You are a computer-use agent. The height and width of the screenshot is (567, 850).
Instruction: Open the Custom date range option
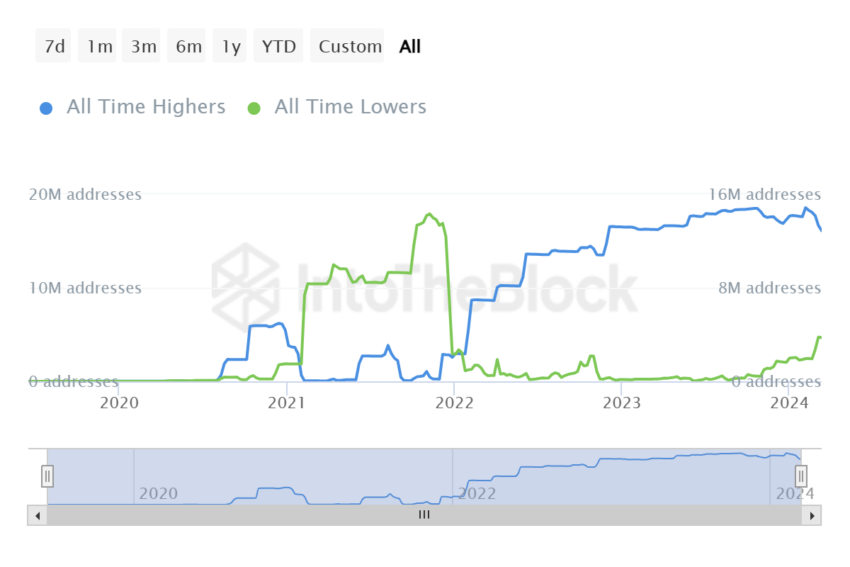click(347, 46)
